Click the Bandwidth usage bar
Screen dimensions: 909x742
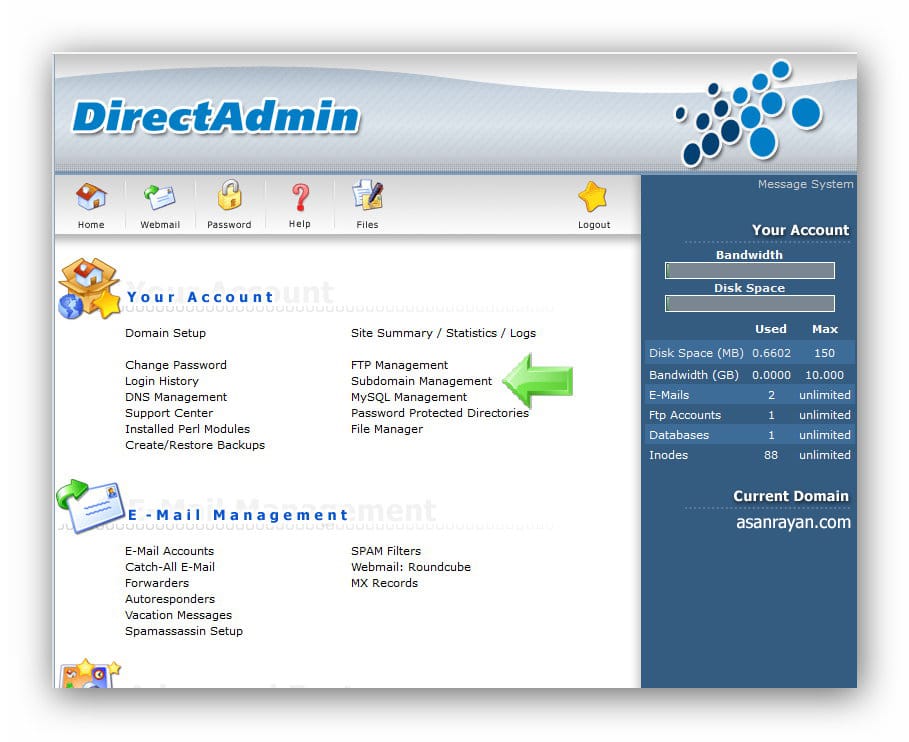tap(750, 271)
